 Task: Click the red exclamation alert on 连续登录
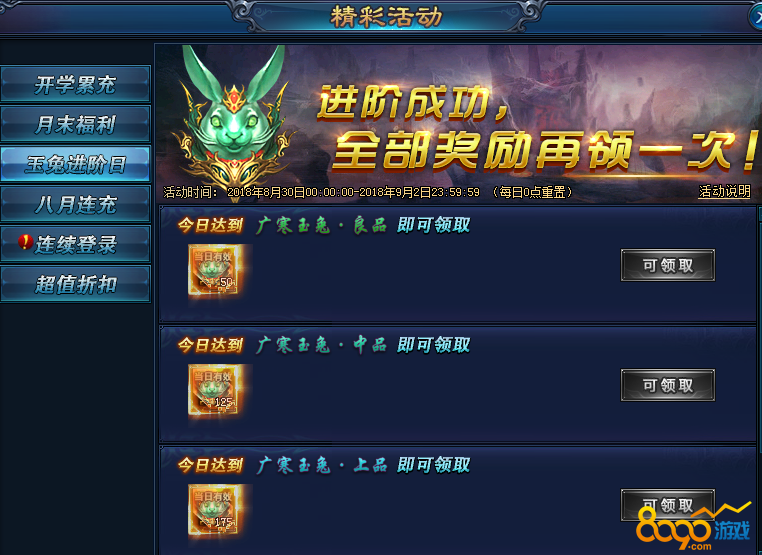point(25,242)
